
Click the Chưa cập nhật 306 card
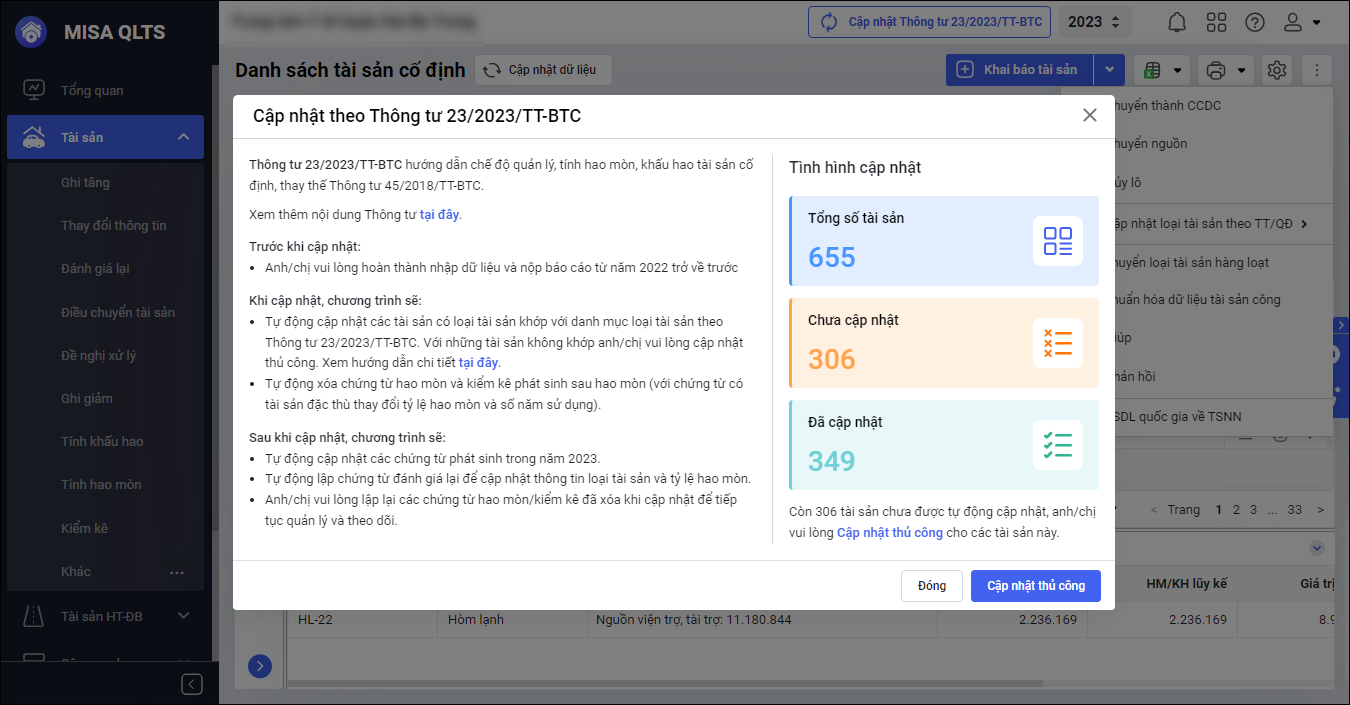tap(944, 343)
